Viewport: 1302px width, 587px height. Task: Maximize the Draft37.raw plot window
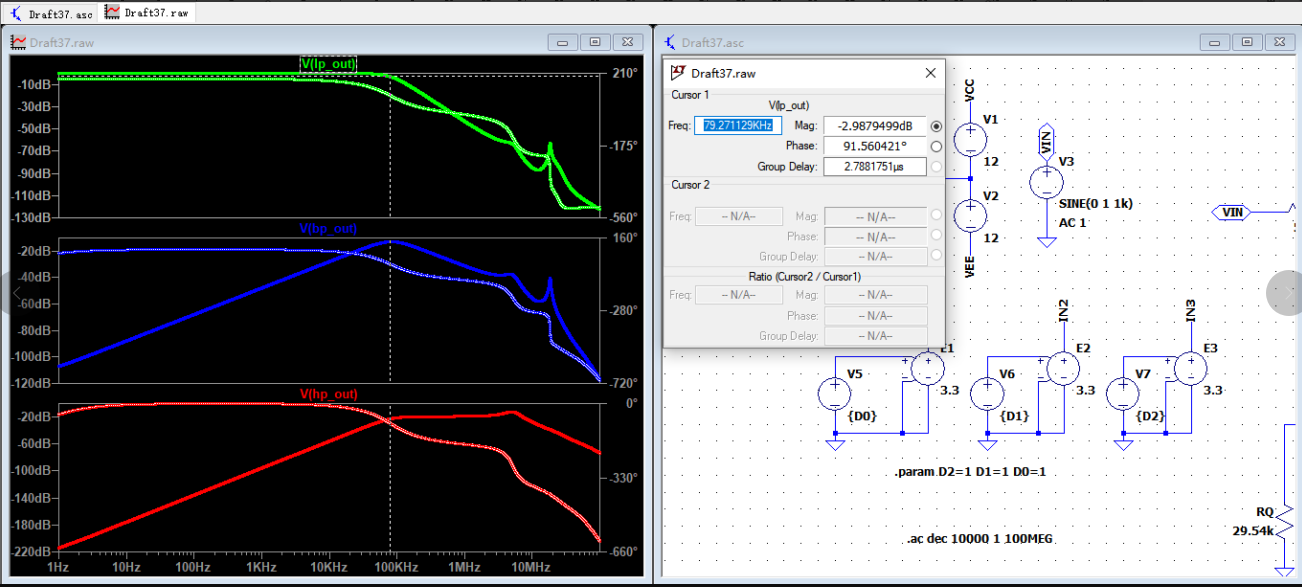click(x=595, y=42)
